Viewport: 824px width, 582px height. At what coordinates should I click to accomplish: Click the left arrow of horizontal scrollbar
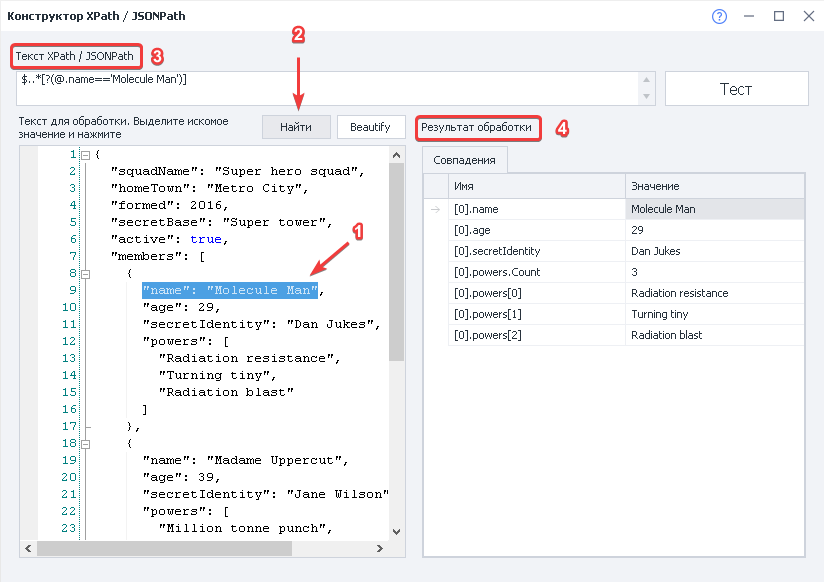click(x=28, y=548)
